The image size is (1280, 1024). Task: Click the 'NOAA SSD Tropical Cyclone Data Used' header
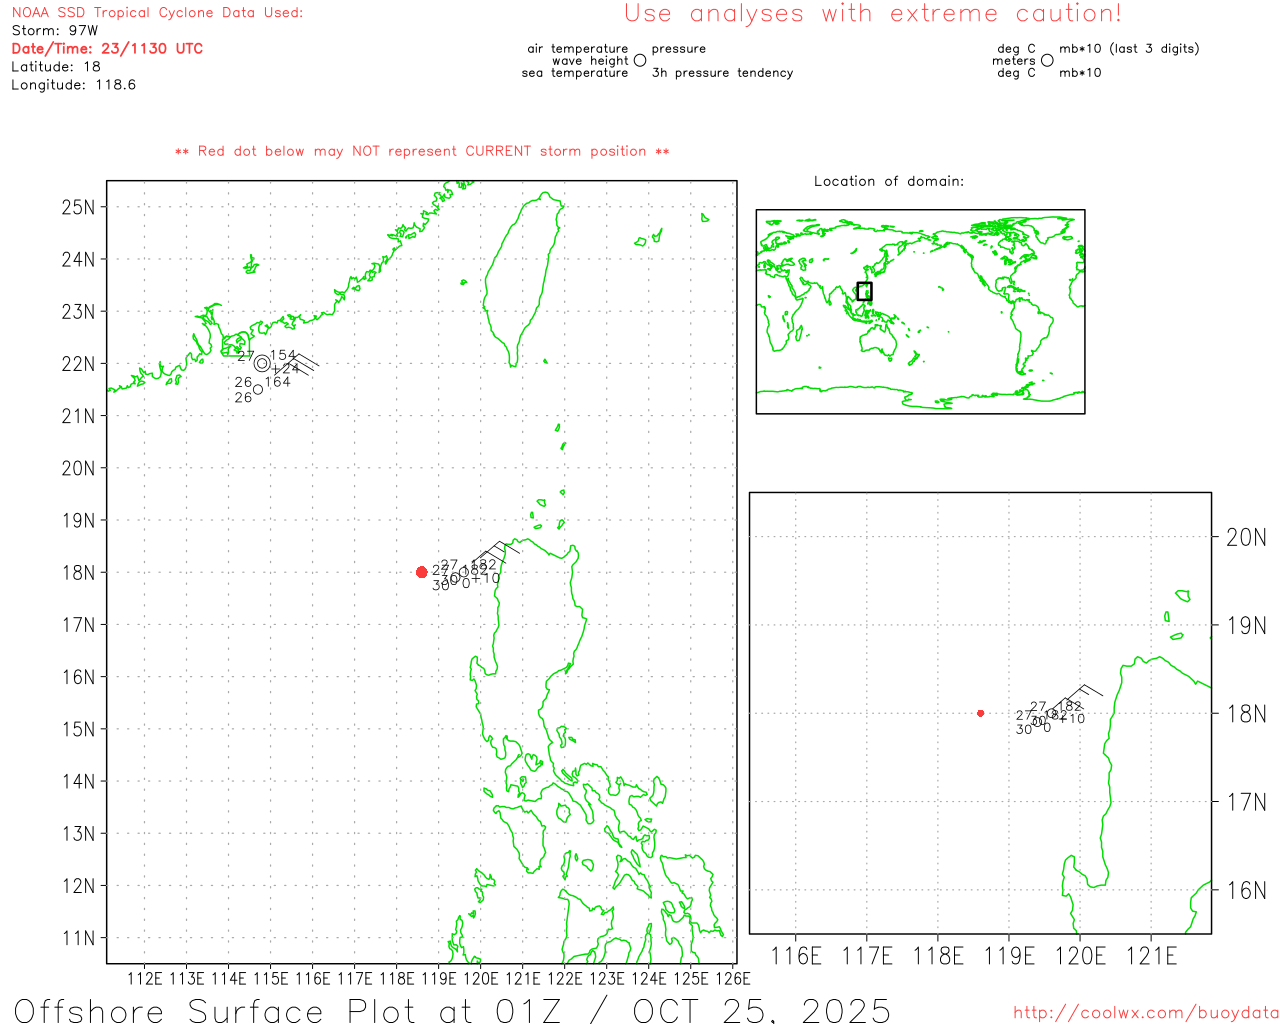[157, 13]
